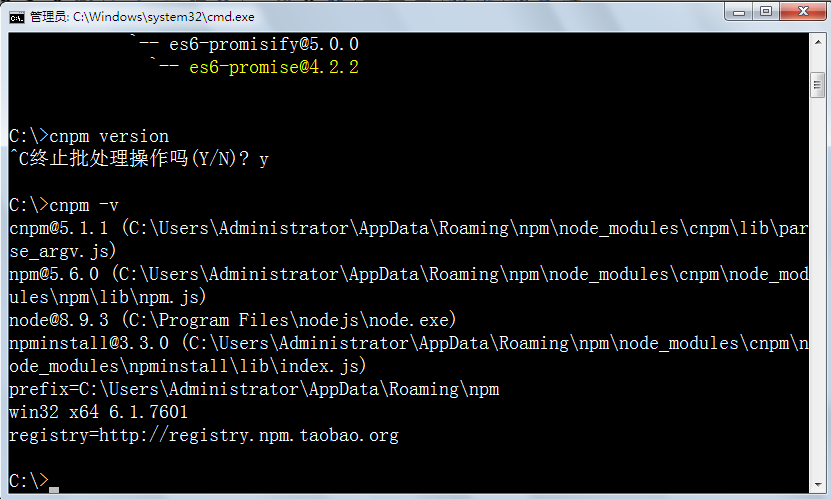
Task: Click the 'win32 x64 6.1.7601' line
Action: tap(98, 412)
